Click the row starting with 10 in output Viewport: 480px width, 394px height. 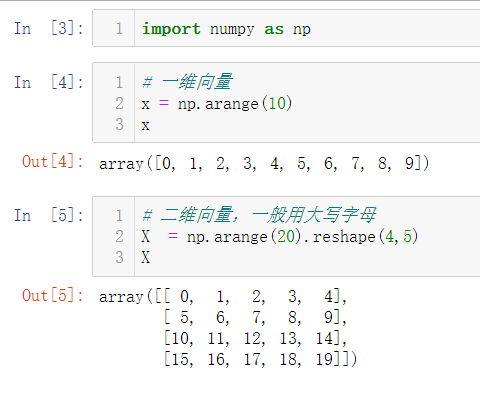[x=256, y=338]
